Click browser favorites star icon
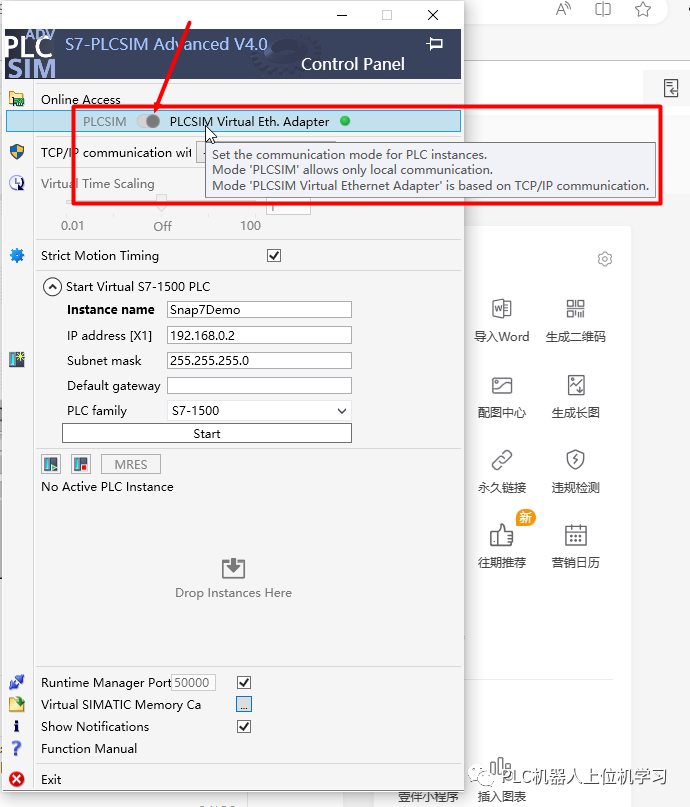Screen dimensions: 690x807 click(643, 9)
